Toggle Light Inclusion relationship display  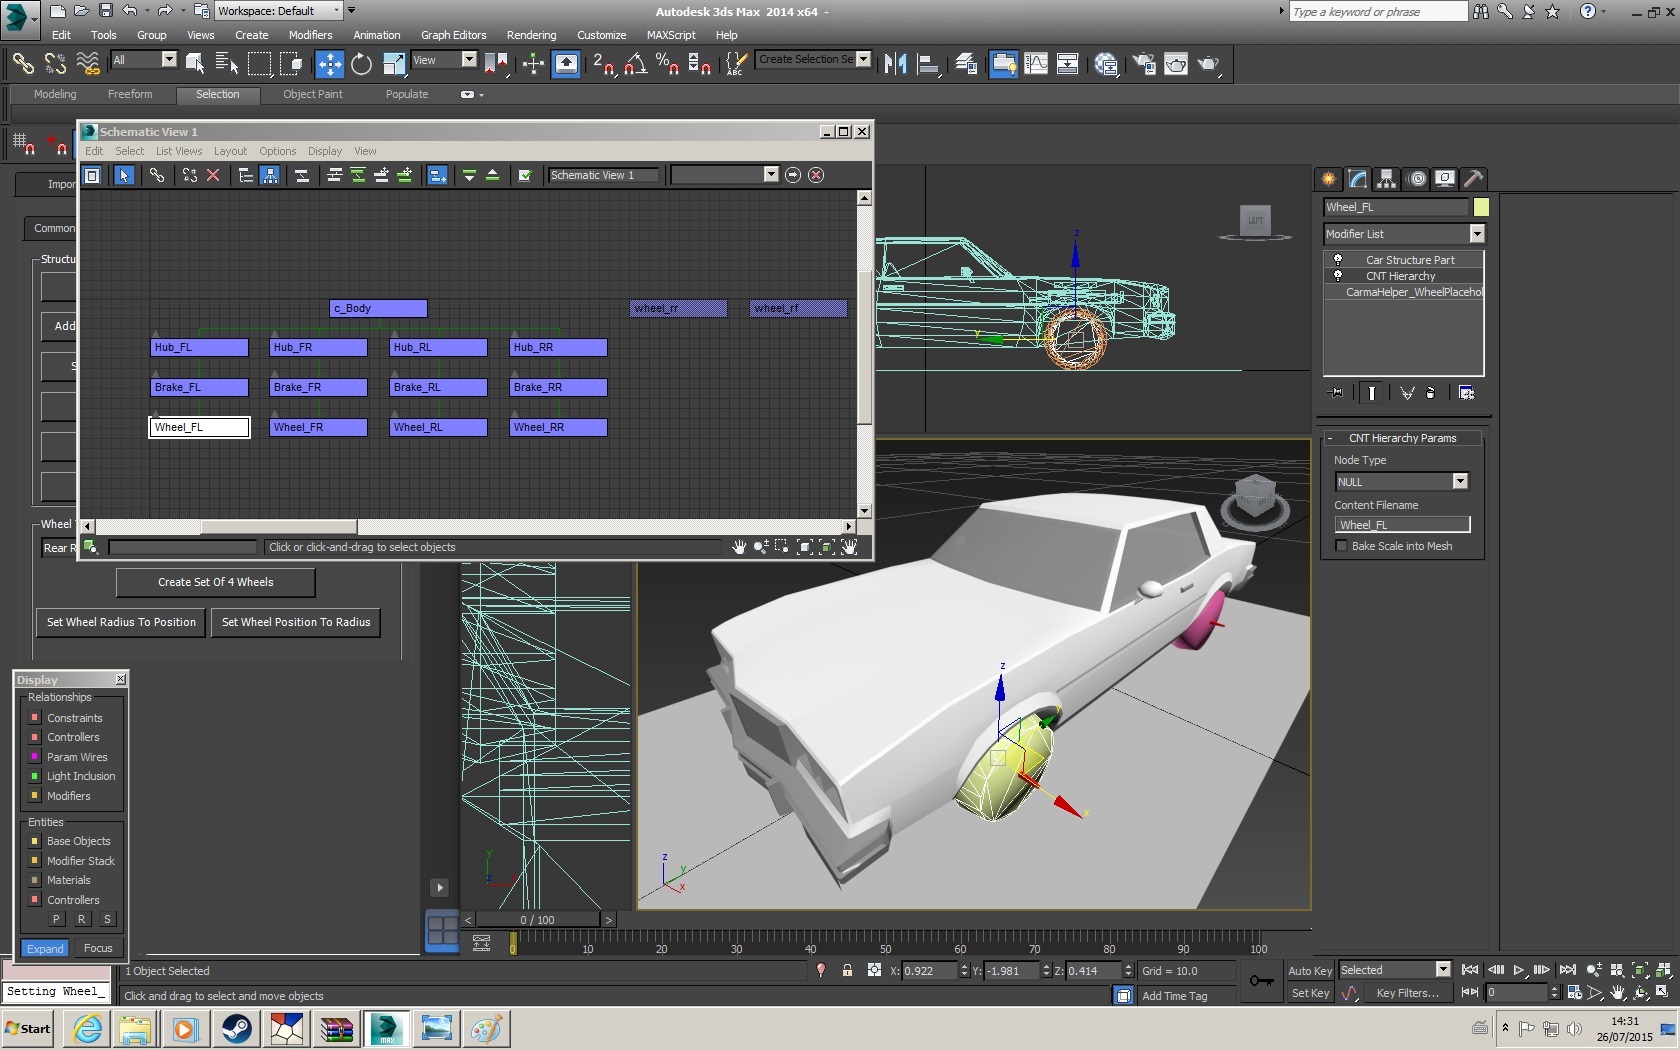tap(35, 776)
